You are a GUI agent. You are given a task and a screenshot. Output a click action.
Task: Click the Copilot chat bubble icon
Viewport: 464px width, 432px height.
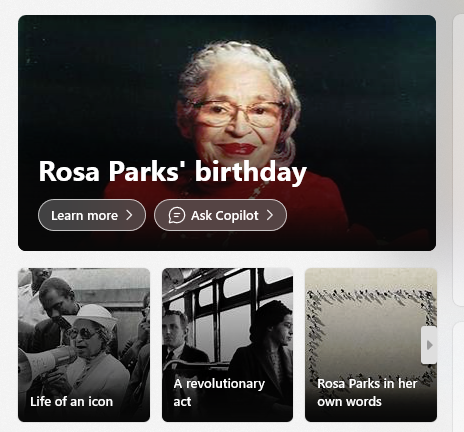176,215
